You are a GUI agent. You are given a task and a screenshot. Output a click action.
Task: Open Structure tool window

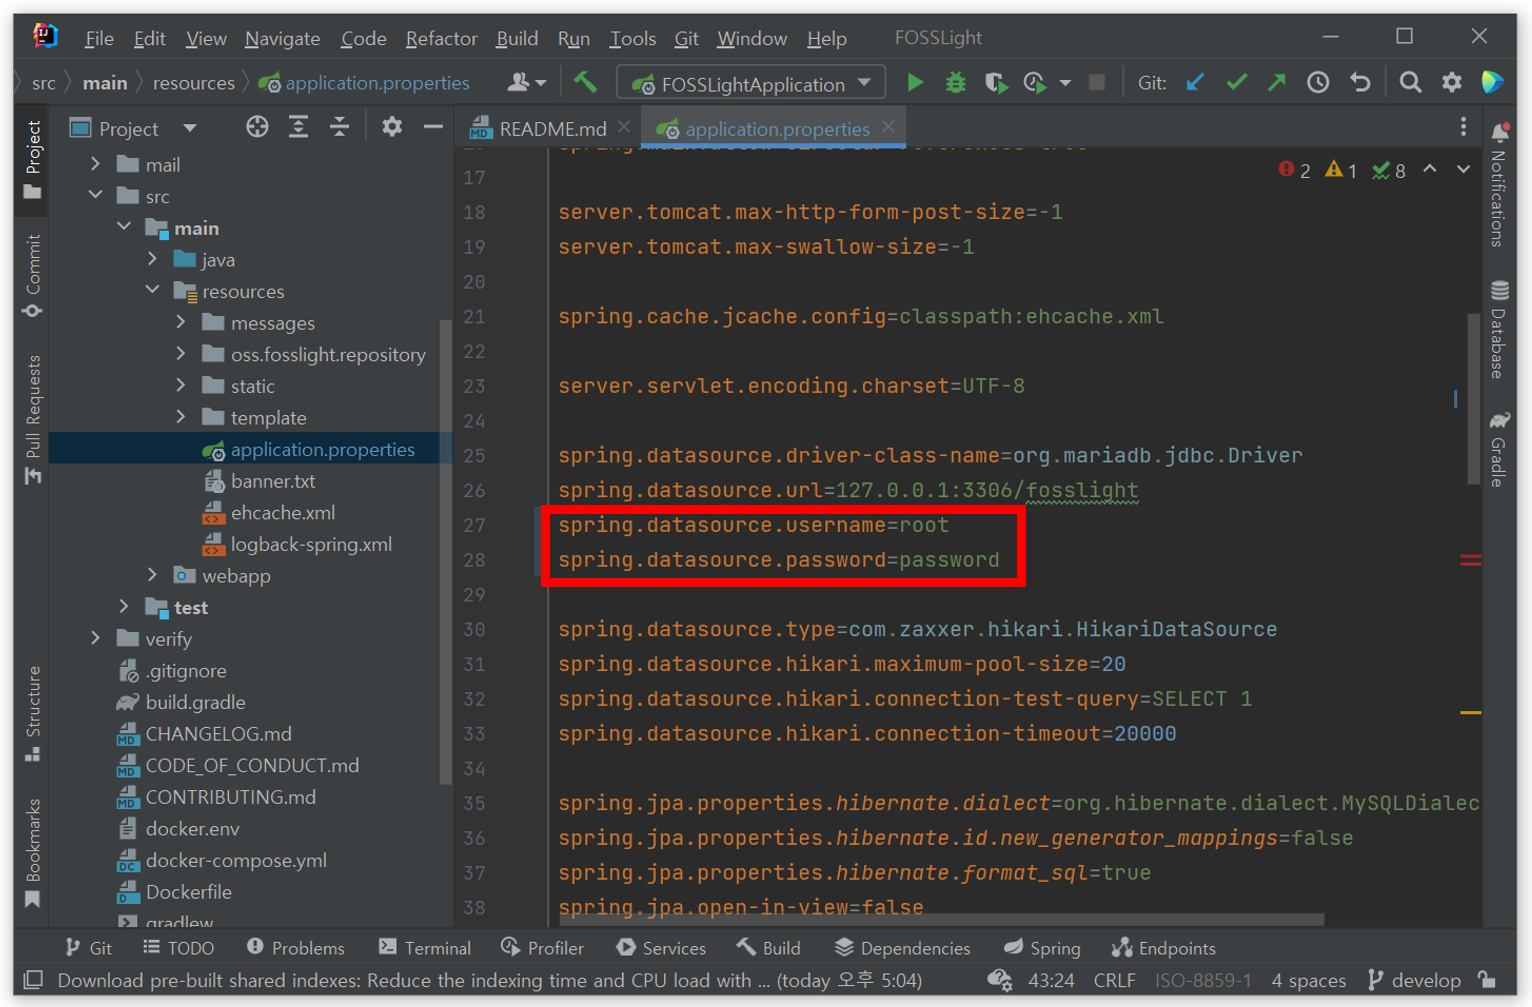pyautogui.click(x=33, y=714)
